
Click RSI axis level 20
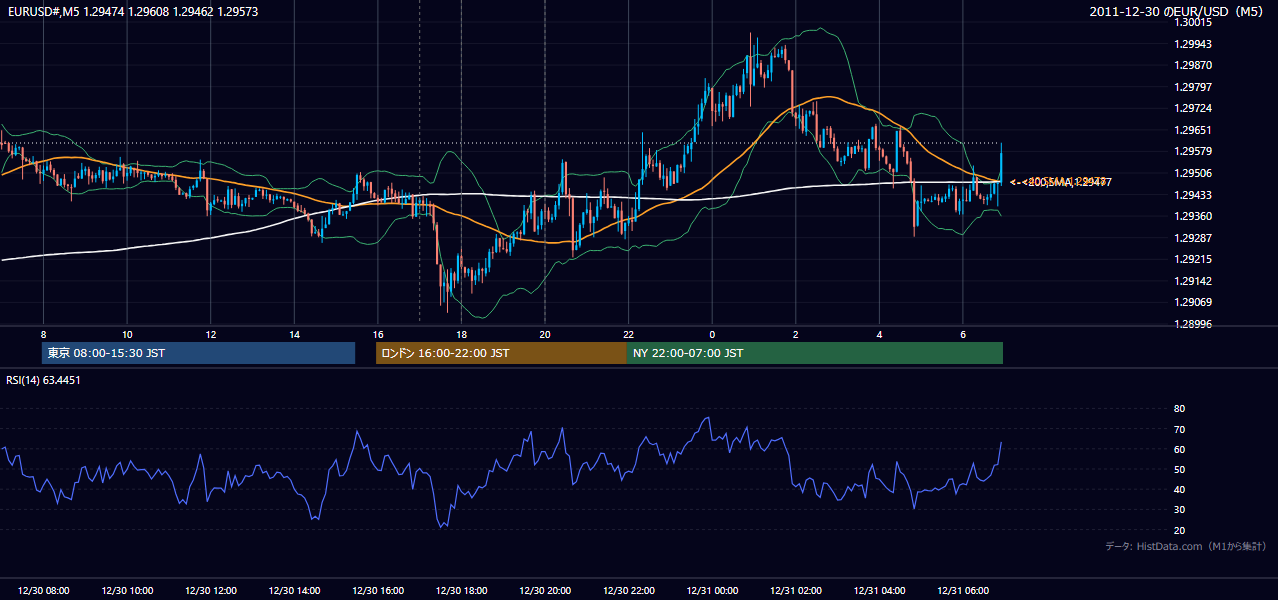tap(1179, 530)
